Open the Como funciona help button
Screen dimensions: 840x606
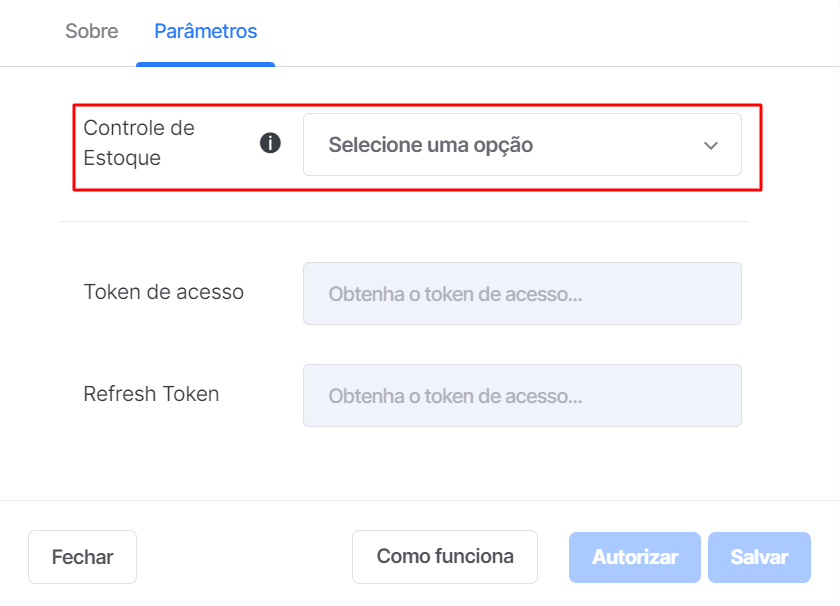pyautogui.click(x=445, y=557)
